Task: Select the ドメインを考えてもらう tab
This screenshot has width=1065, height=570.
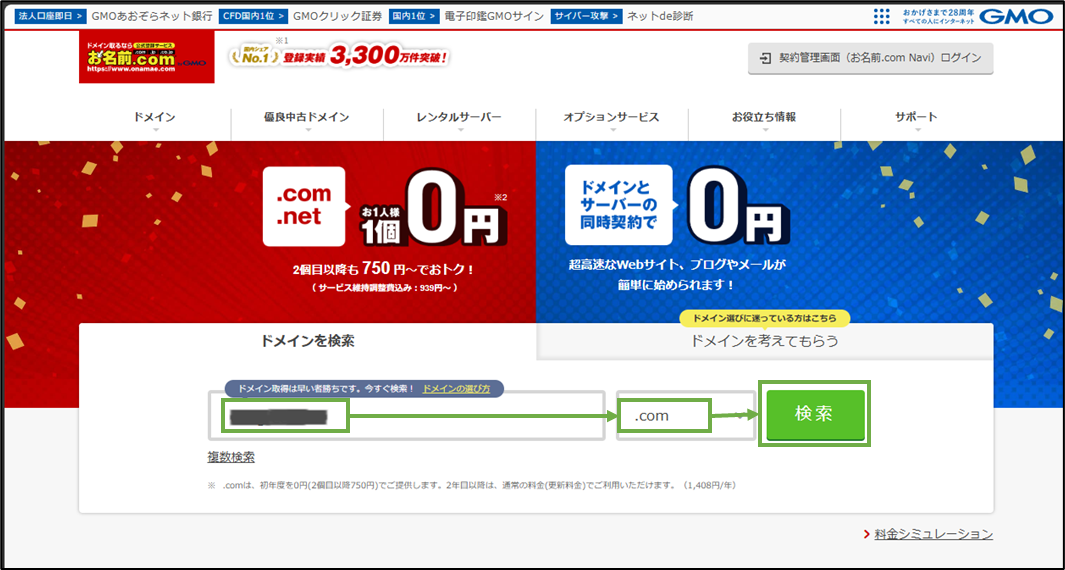Action: [765, 341]
